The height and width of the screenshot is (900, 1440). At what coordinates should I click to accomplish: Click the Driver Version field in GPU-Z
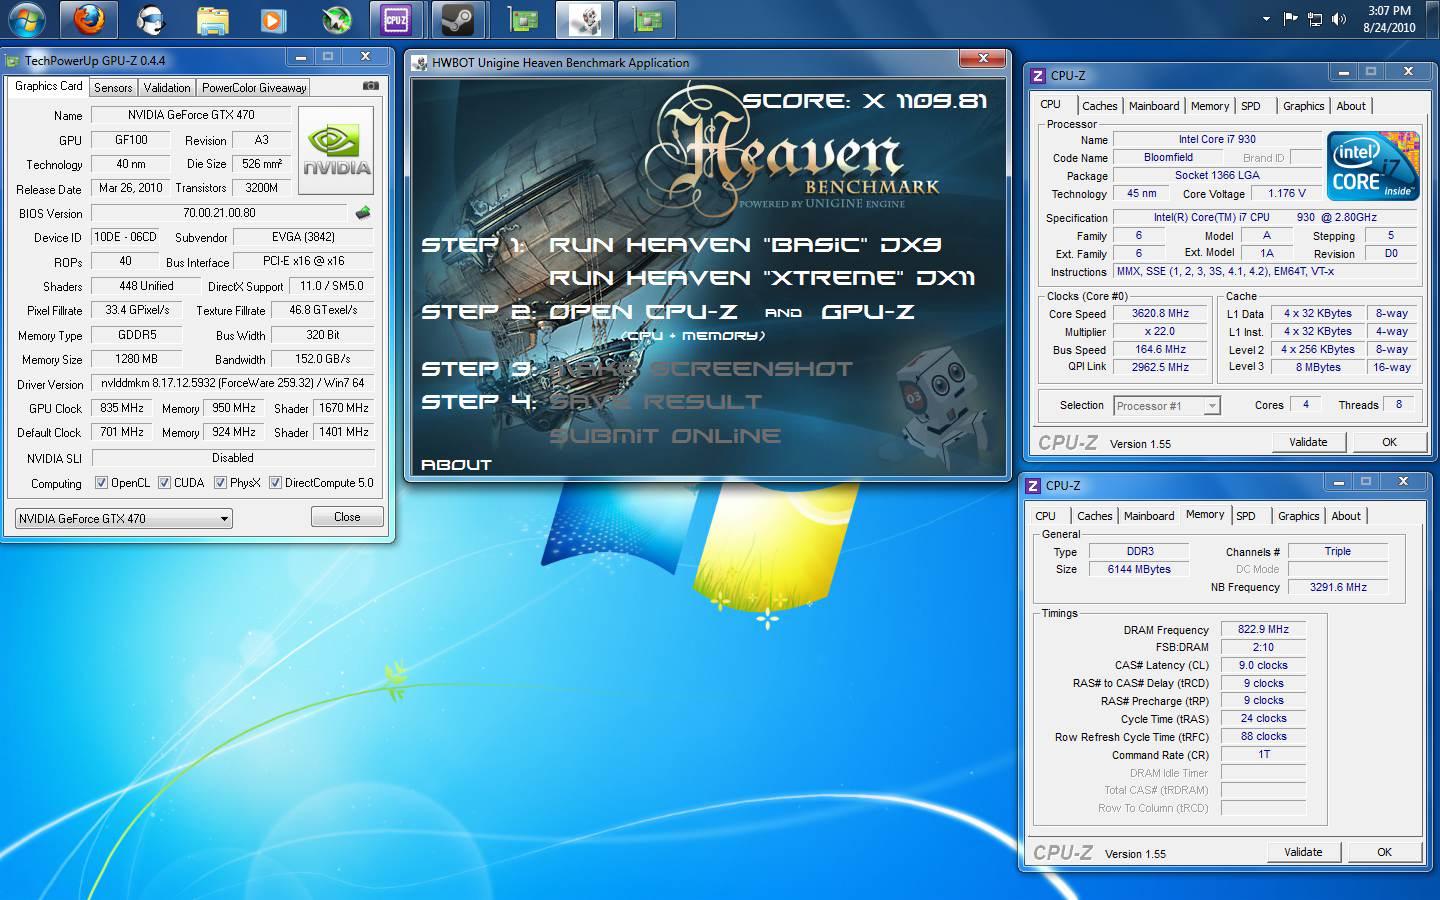pyautogui.click(x=233, y=383)
